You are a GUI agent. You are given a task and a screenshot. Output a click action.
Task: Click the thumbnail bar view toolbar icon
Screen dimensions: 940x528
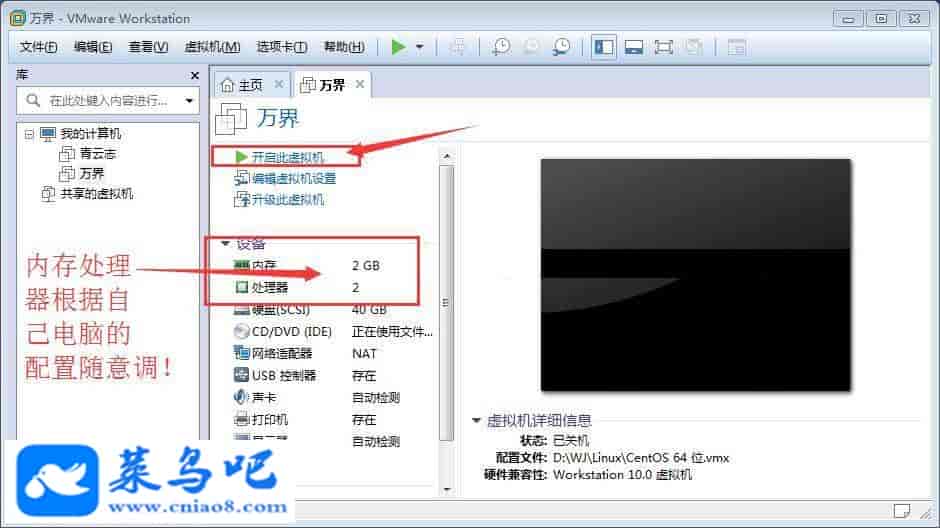coord(633,47)
